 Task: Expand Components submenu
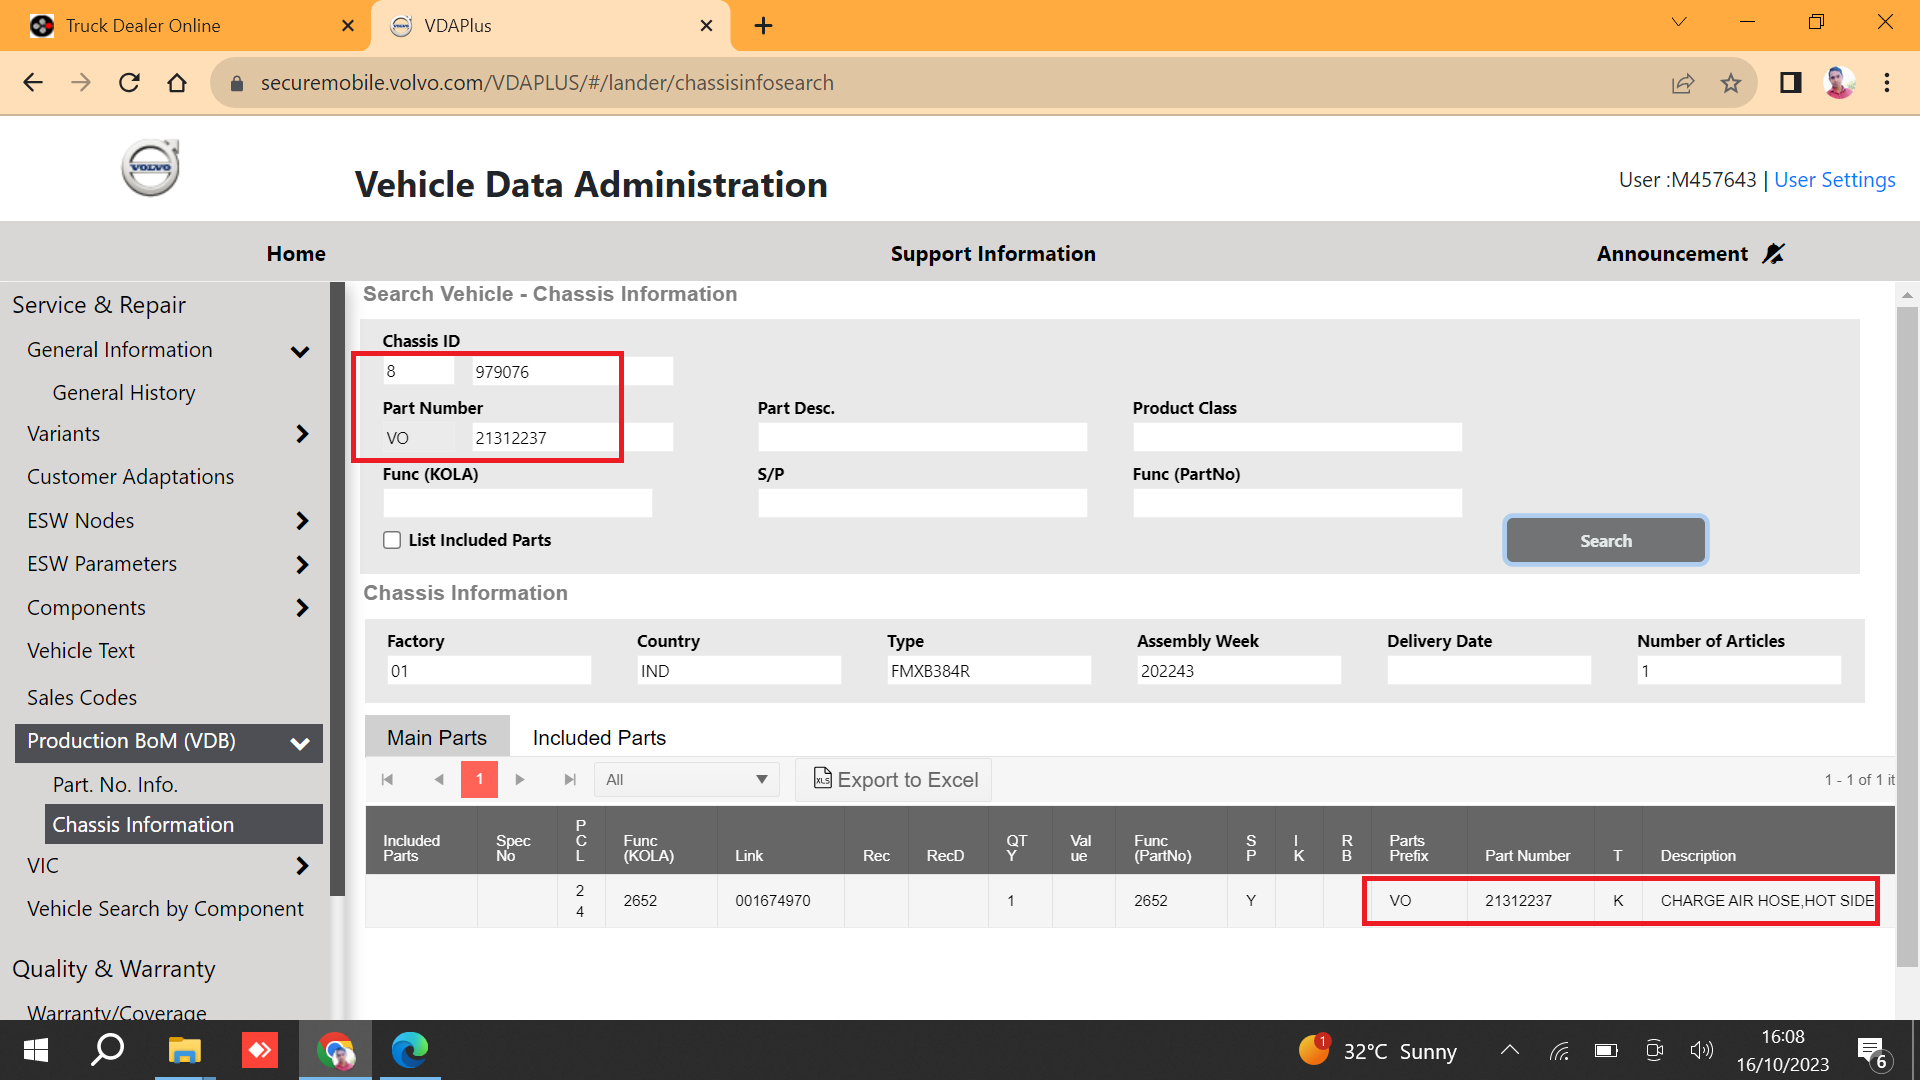tap(302, 608)
